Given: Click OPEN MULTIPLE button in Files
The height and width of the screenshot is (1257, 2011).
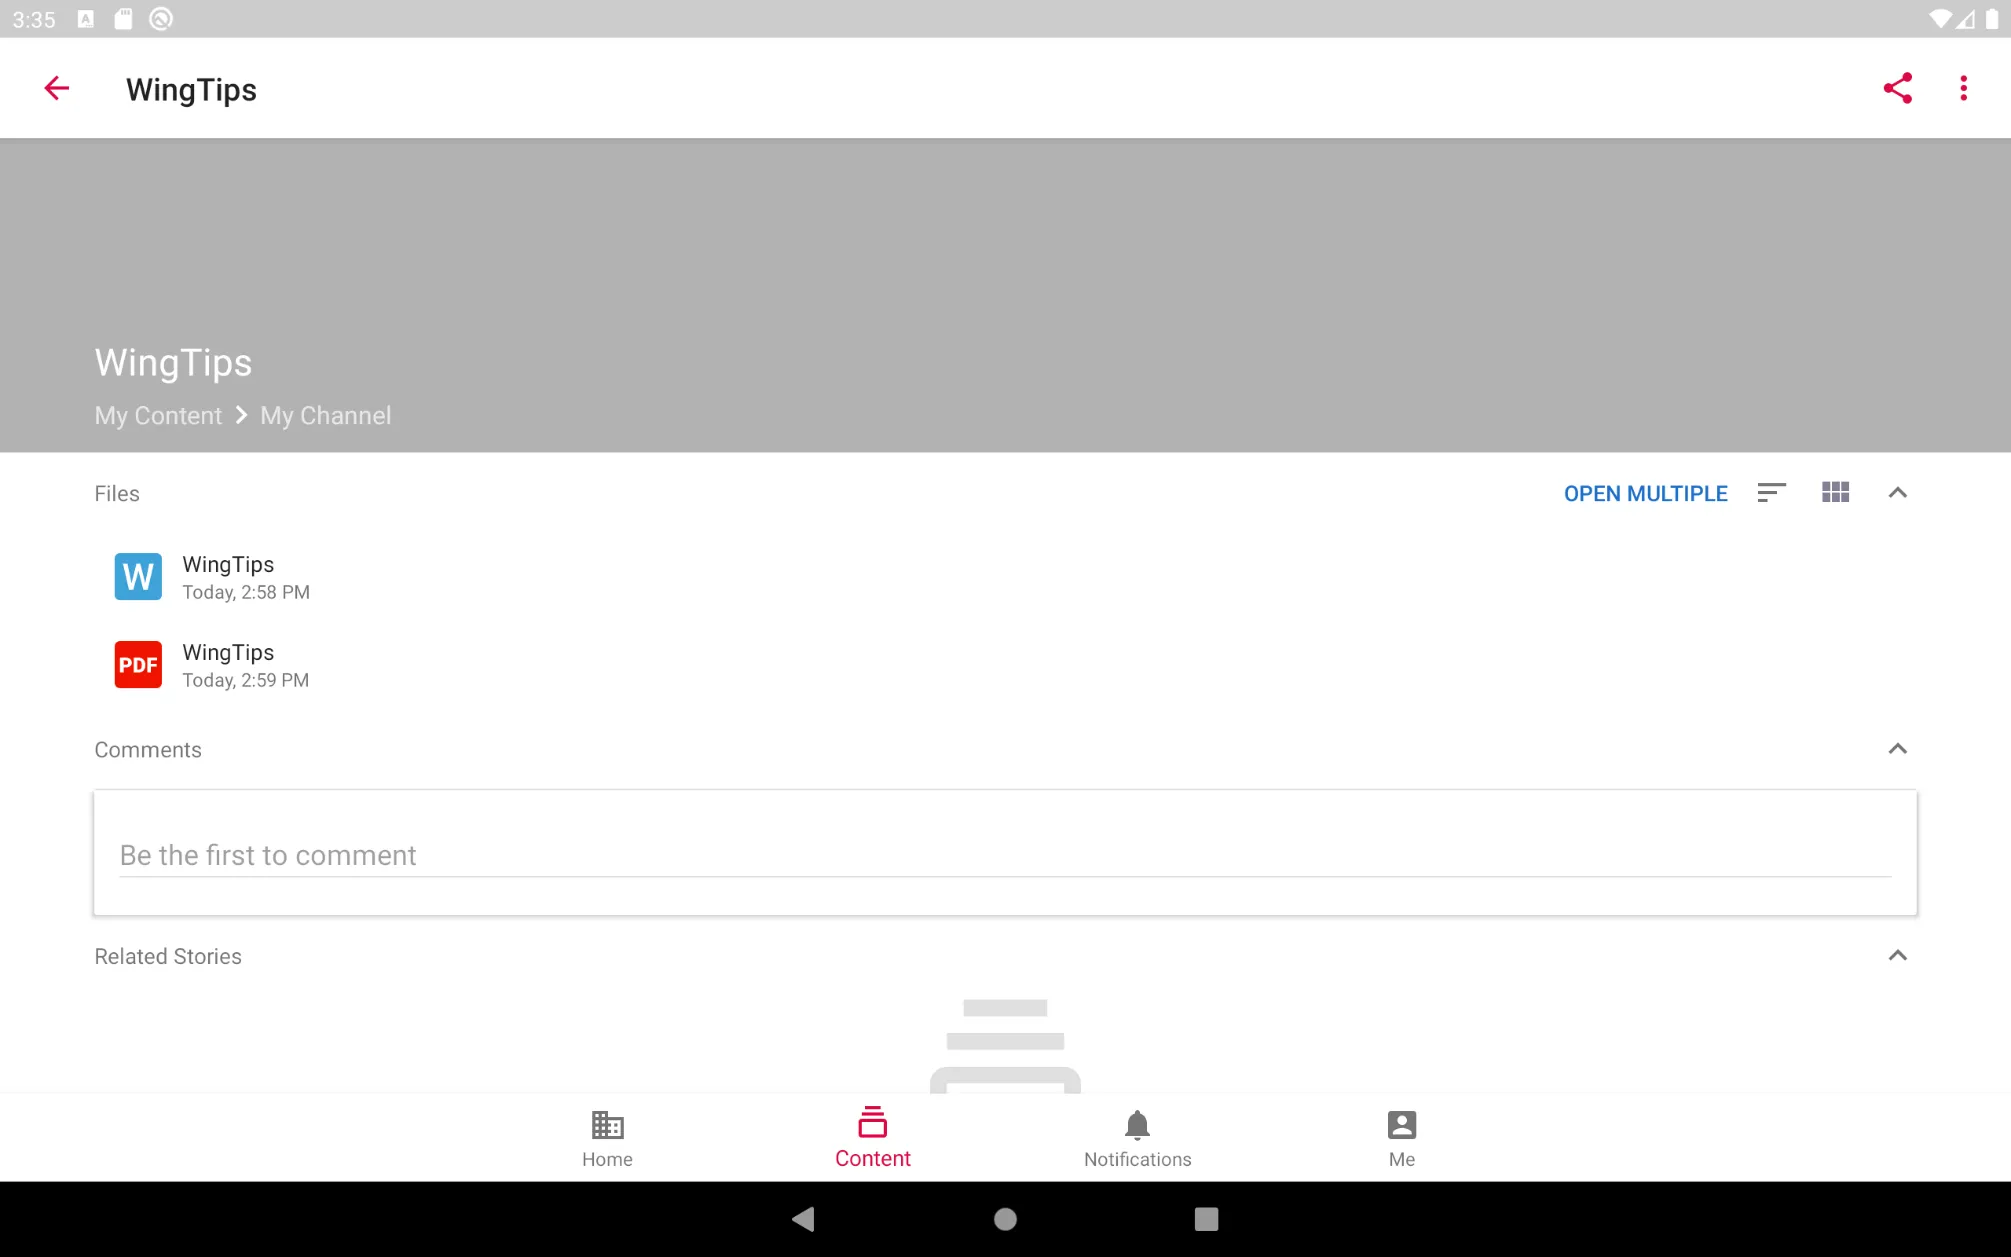Looking at the screenshot, I should [1645, 492].
